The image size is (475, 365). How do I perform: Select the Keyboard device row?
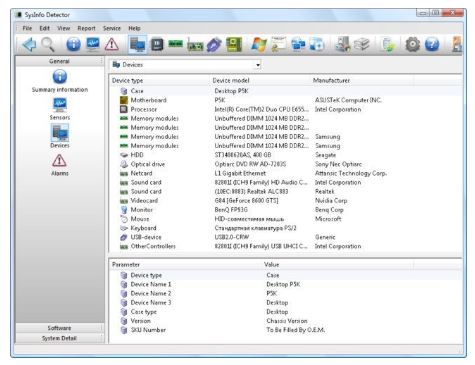pos(285,228)
